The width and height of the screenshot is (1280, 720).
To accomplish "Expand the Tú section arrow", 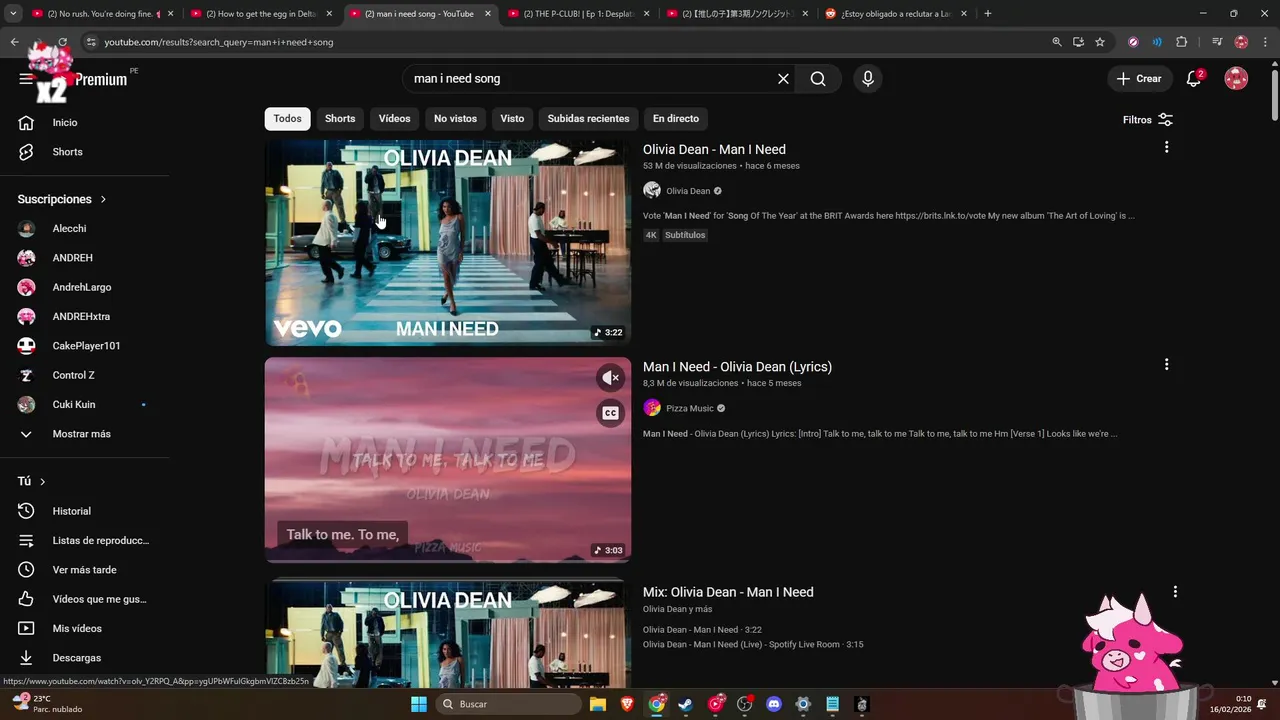I will tap(42, 481).
